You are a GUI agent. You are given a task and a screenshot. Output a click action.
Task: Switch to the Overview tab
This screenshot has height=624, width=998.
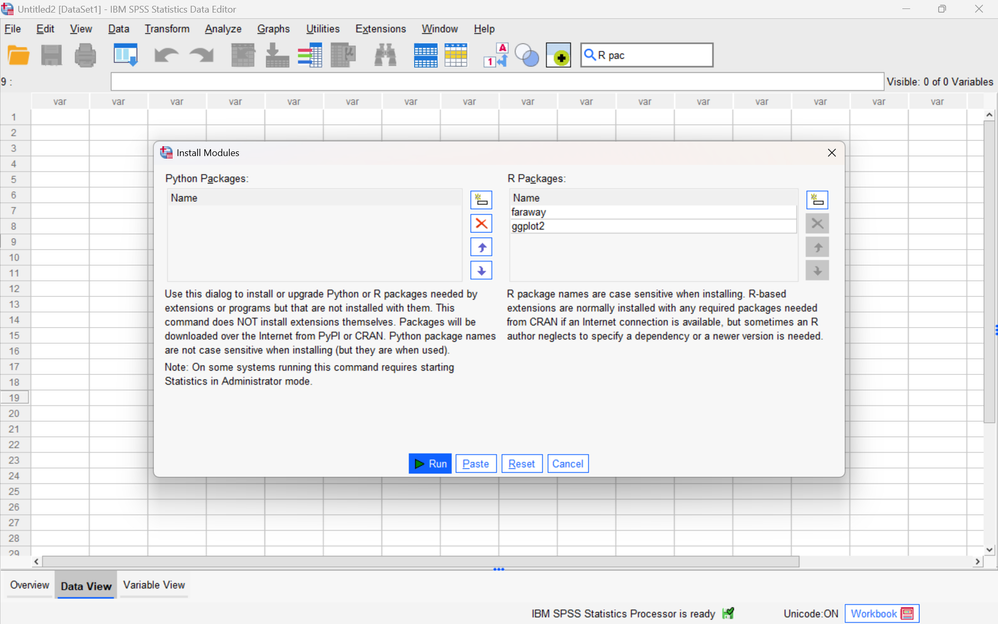(x=29, y=585)
